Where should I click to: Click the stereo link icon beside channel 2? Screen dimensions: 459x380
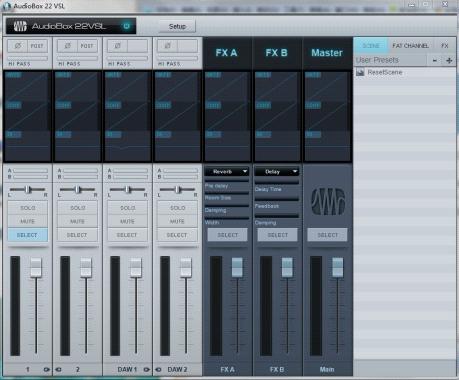click(x=58, y=369)
